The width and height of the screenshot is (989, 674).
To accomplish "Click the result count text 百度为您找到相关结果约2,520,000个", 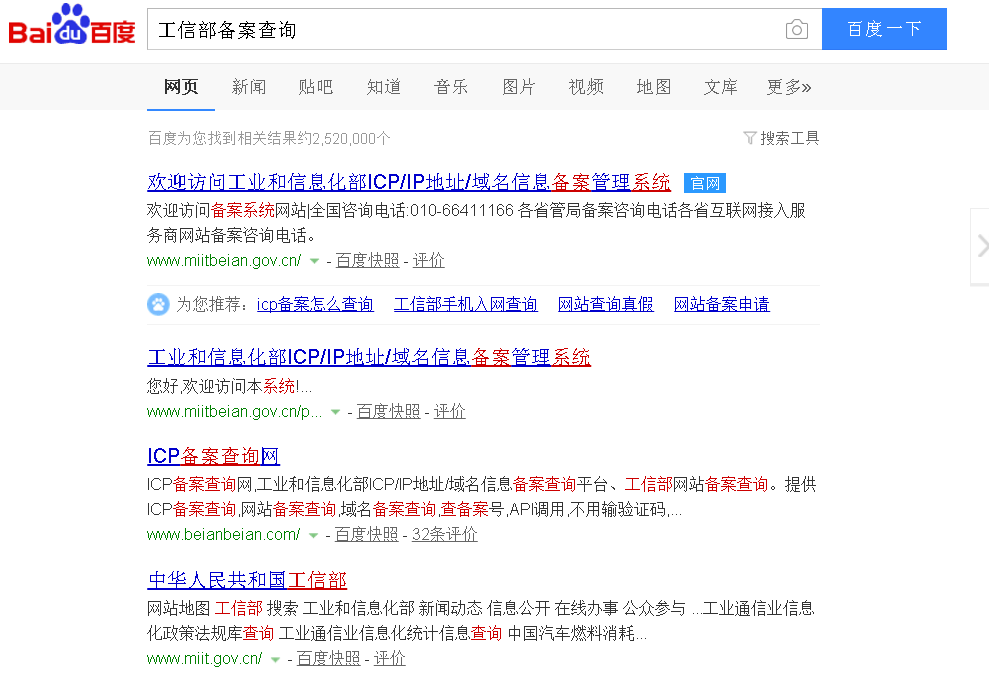I will click(269, 138).
